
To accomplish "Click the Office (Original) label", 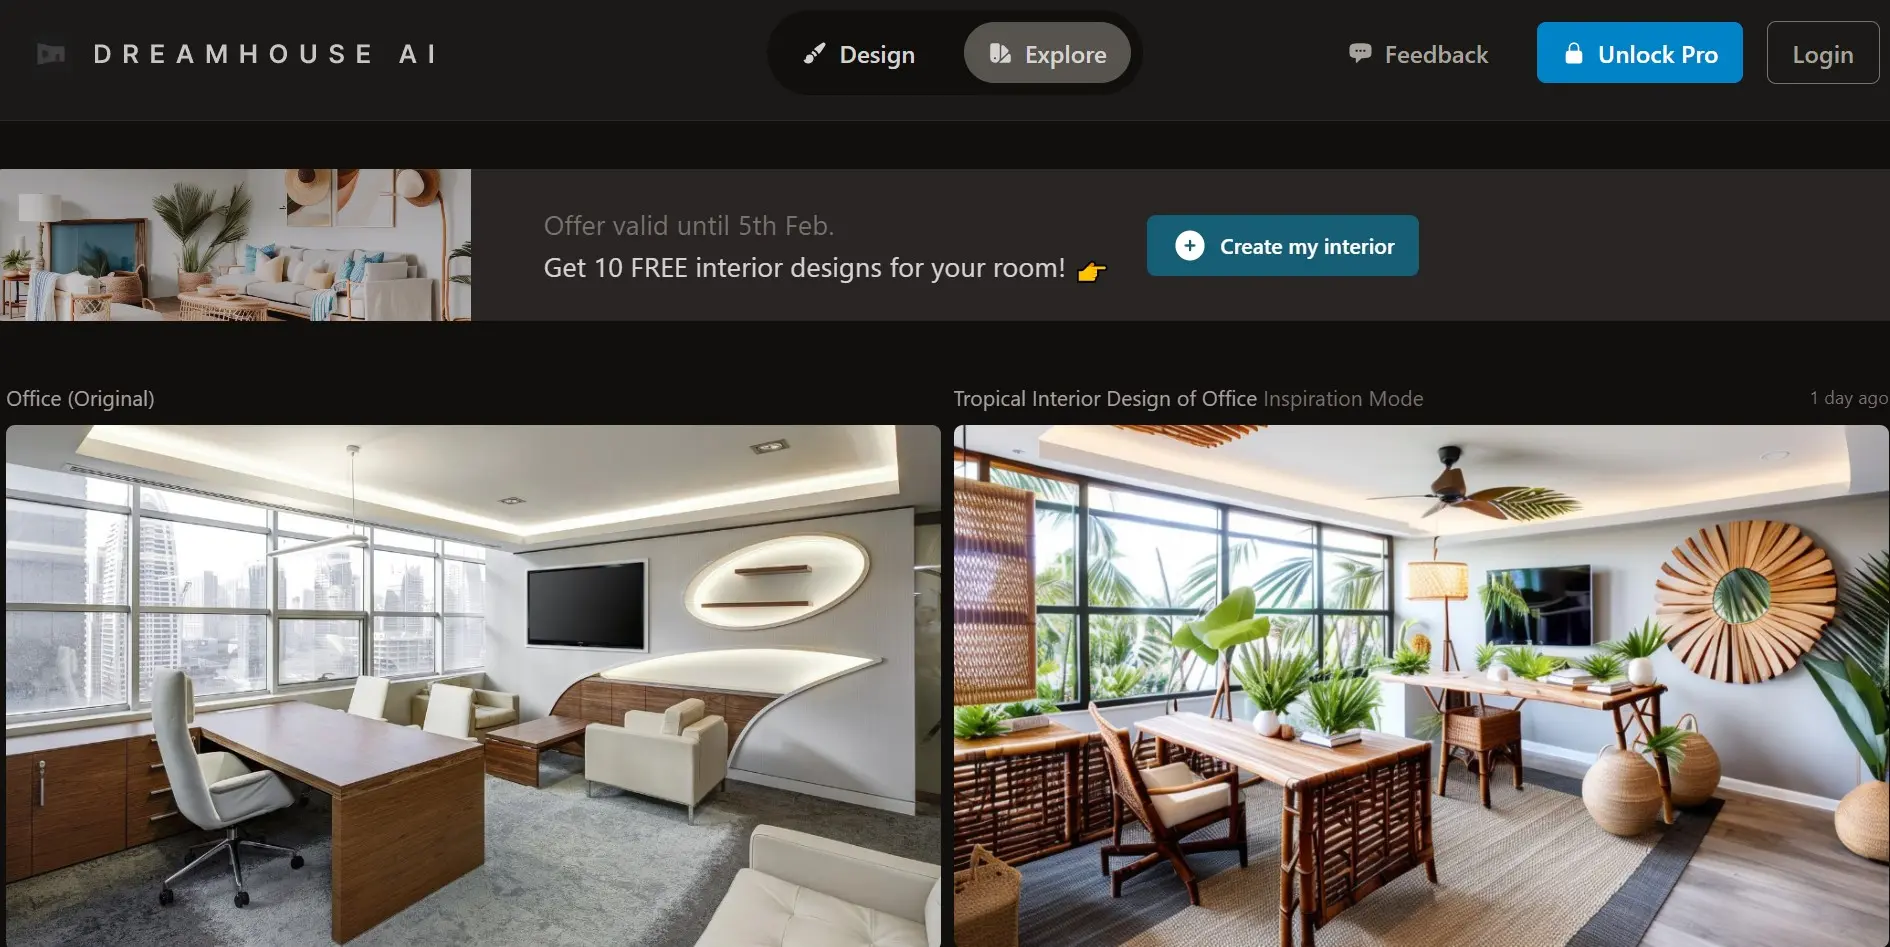I will click(x=80, y=399).
